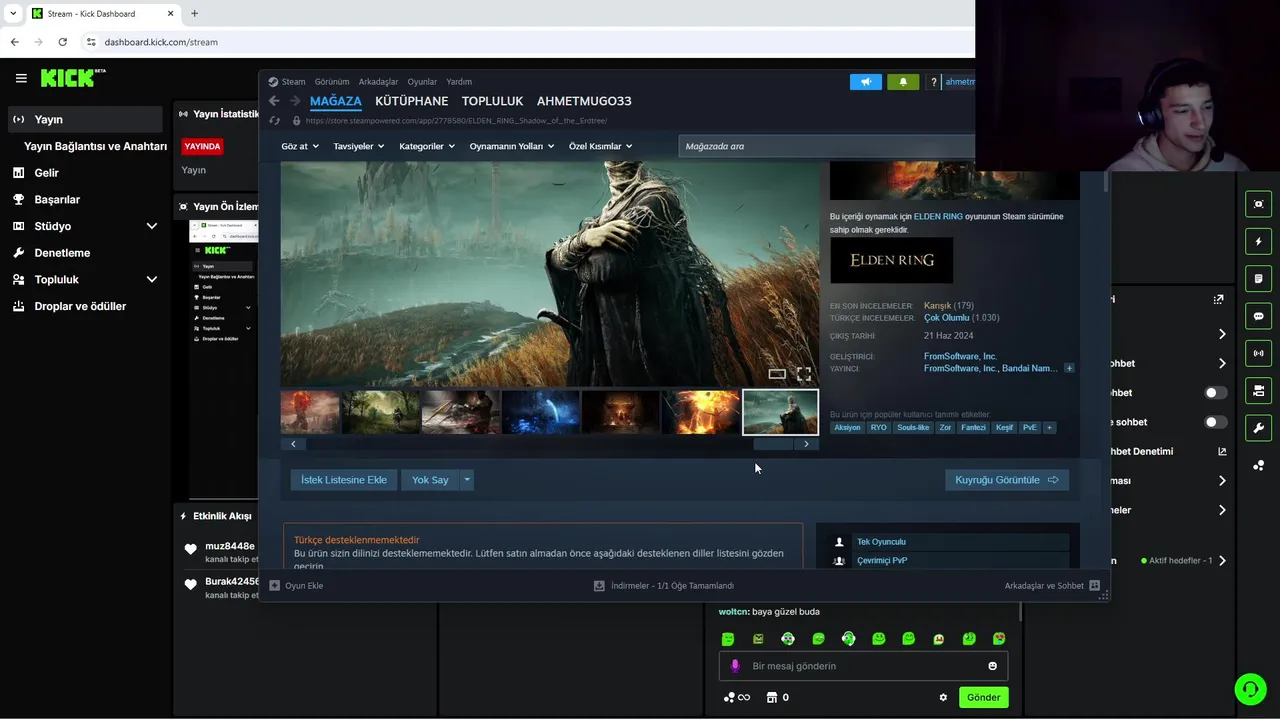Screen dimensions: 1280x720
Task: Open the Göz at dropdown
Action: tap(300, 146)
